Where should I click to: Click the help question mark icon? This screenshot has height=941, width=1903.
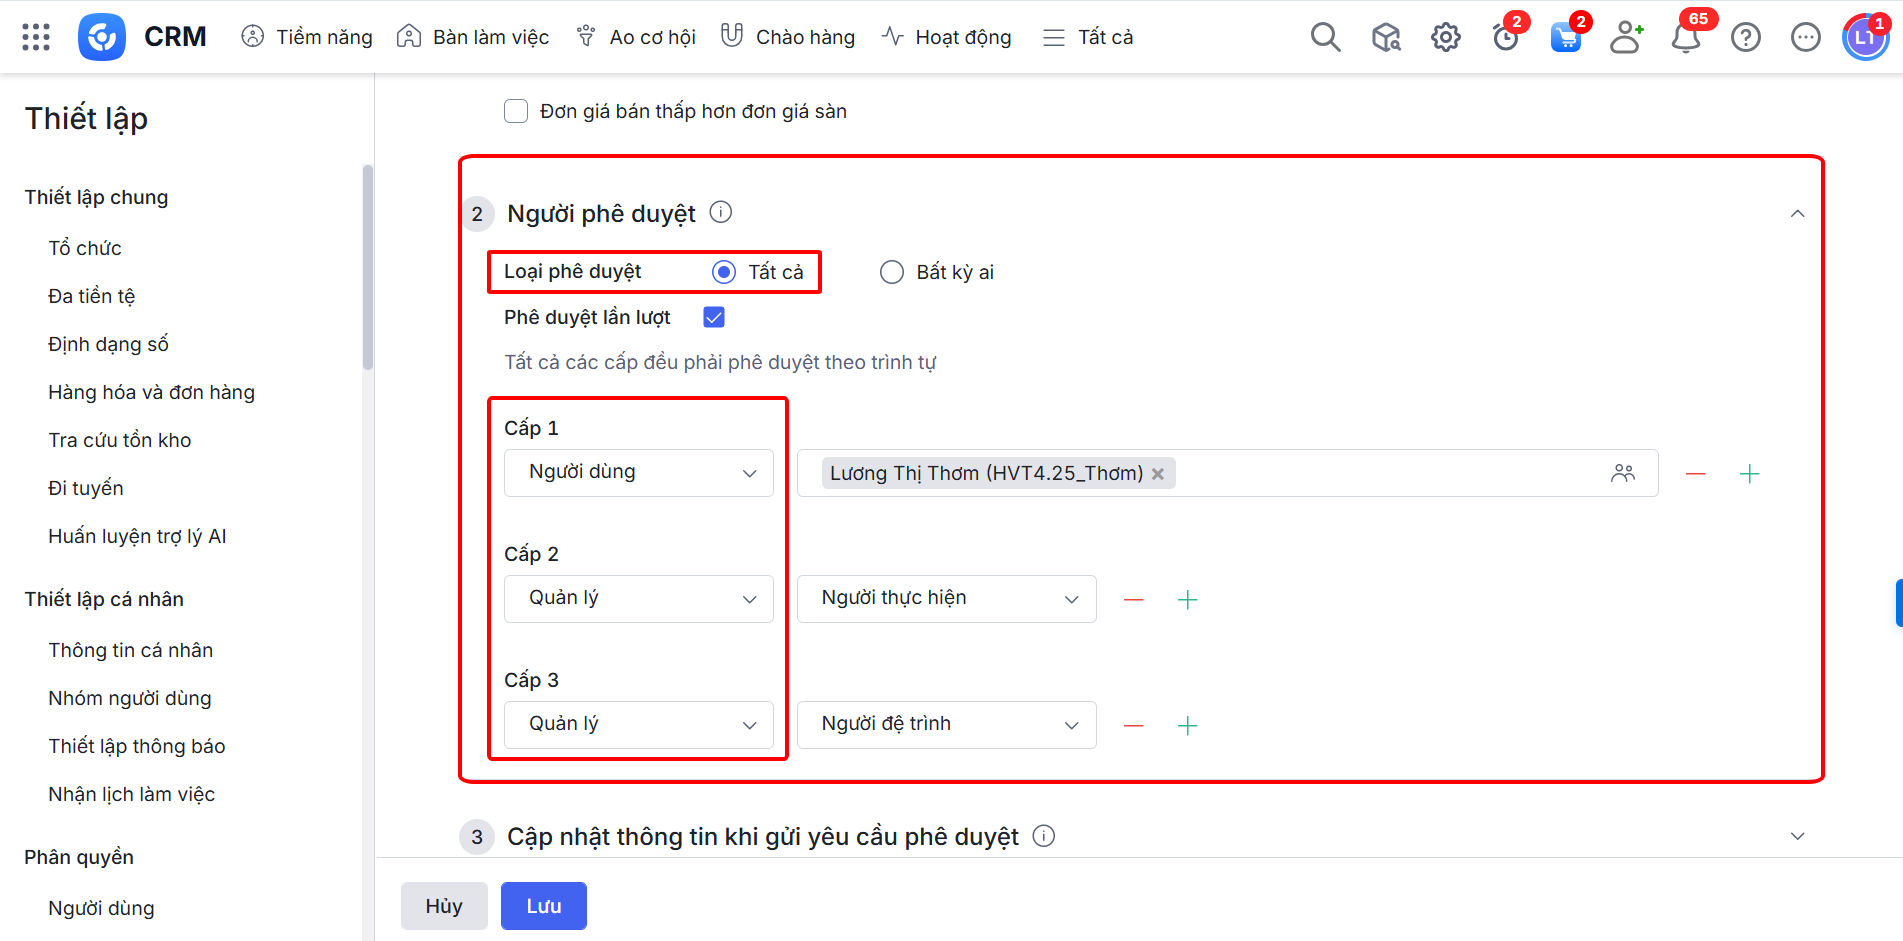[x=1745, y=38]
